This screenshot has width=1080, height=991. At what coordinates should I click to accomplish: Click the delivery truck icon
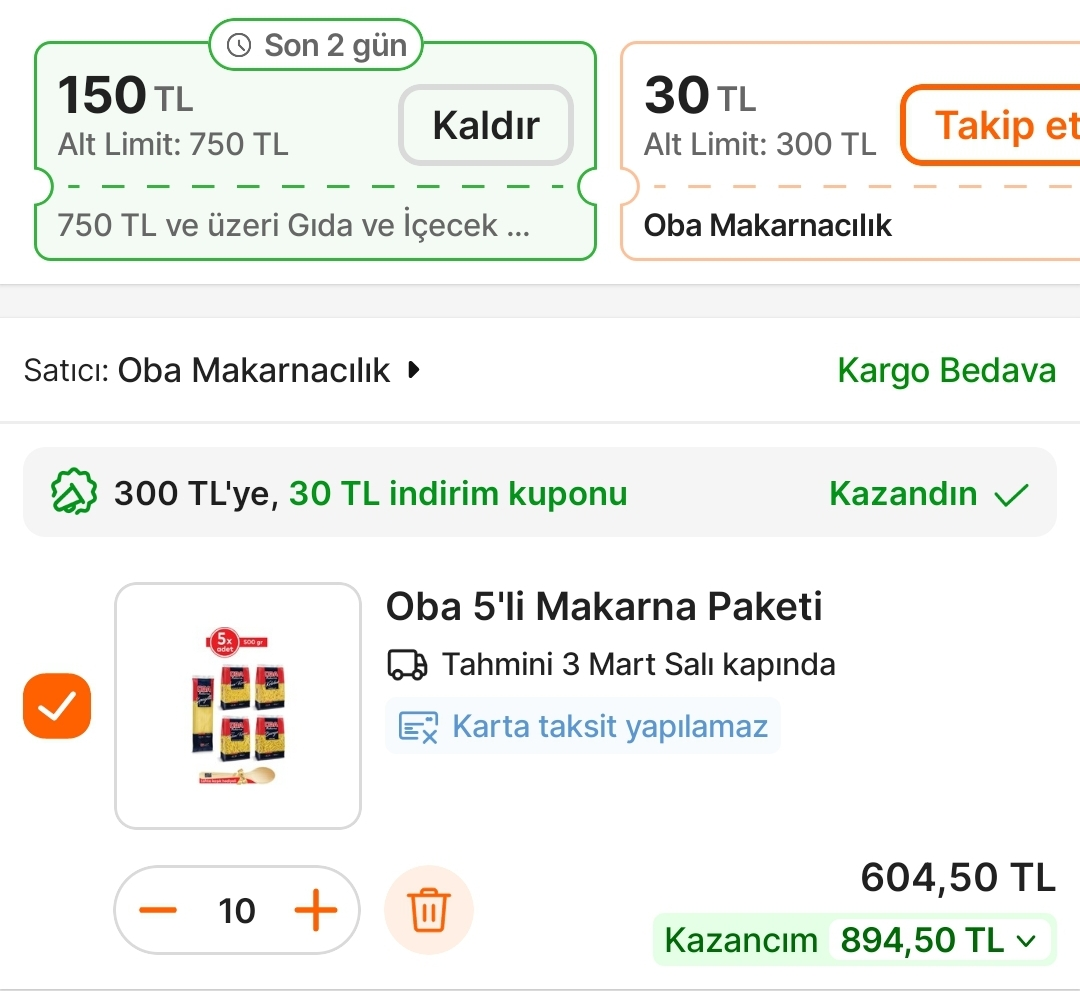point(405,663)
